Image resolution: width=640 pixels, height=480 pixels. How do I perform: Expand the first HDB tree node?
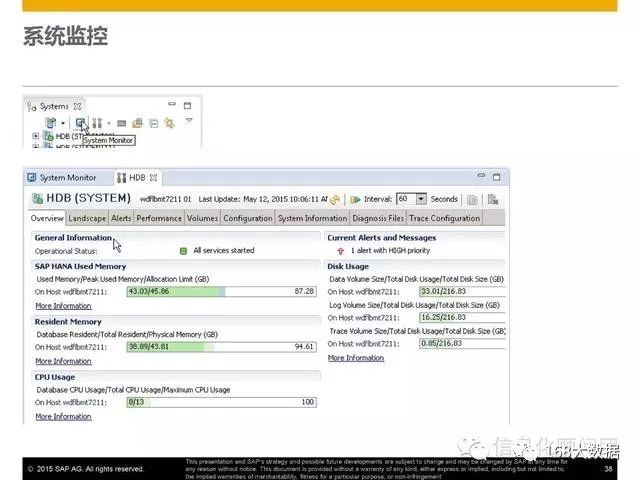click(x=36, y=136)
